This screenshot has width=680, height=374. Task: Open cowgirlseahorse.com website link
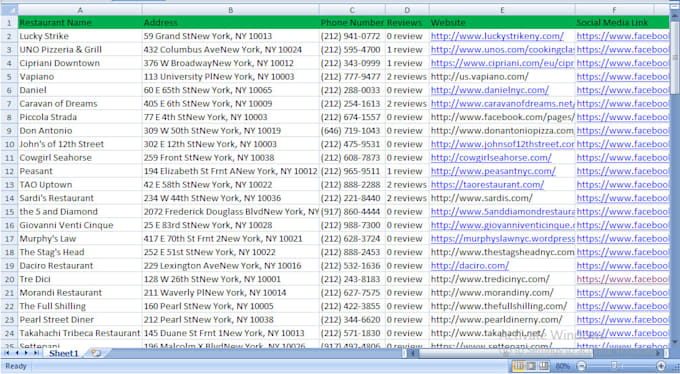tap(491, 157)
